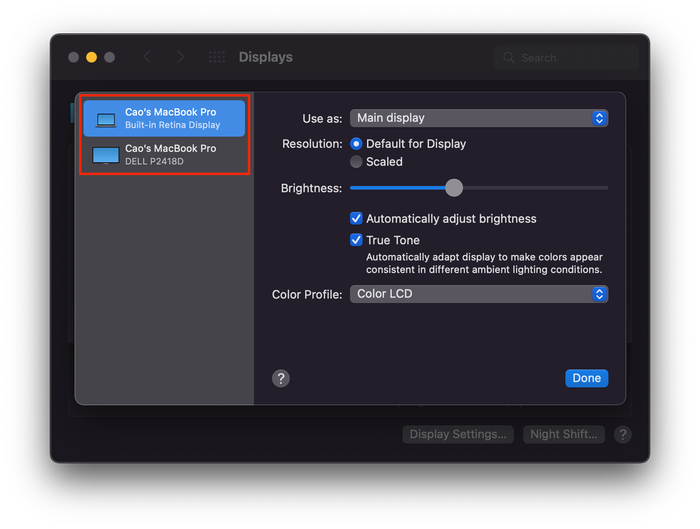Click the back navigation arrow
Screen dimensions: 700x529
(147, 57)
